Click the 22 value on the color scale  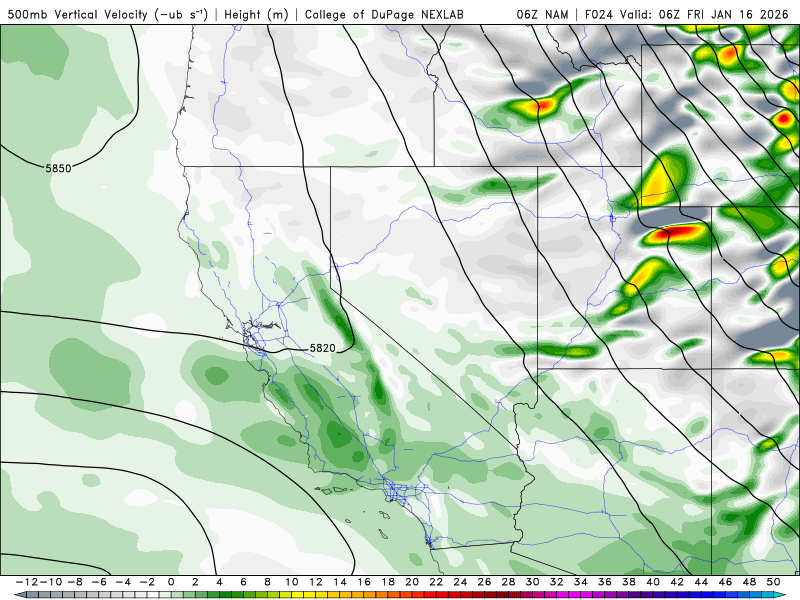point(436,582)
